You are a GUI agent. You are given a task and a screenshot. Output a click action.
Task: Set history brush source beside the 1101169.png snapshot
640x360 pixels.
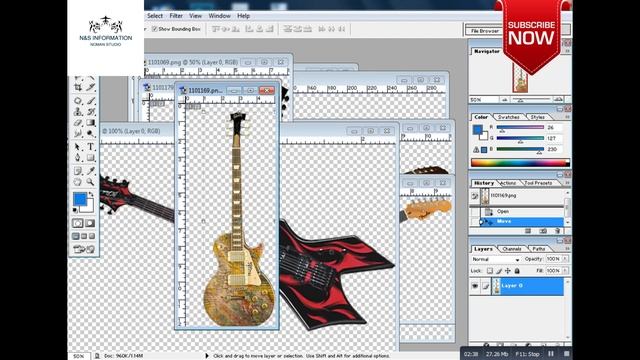coord(475,196)
